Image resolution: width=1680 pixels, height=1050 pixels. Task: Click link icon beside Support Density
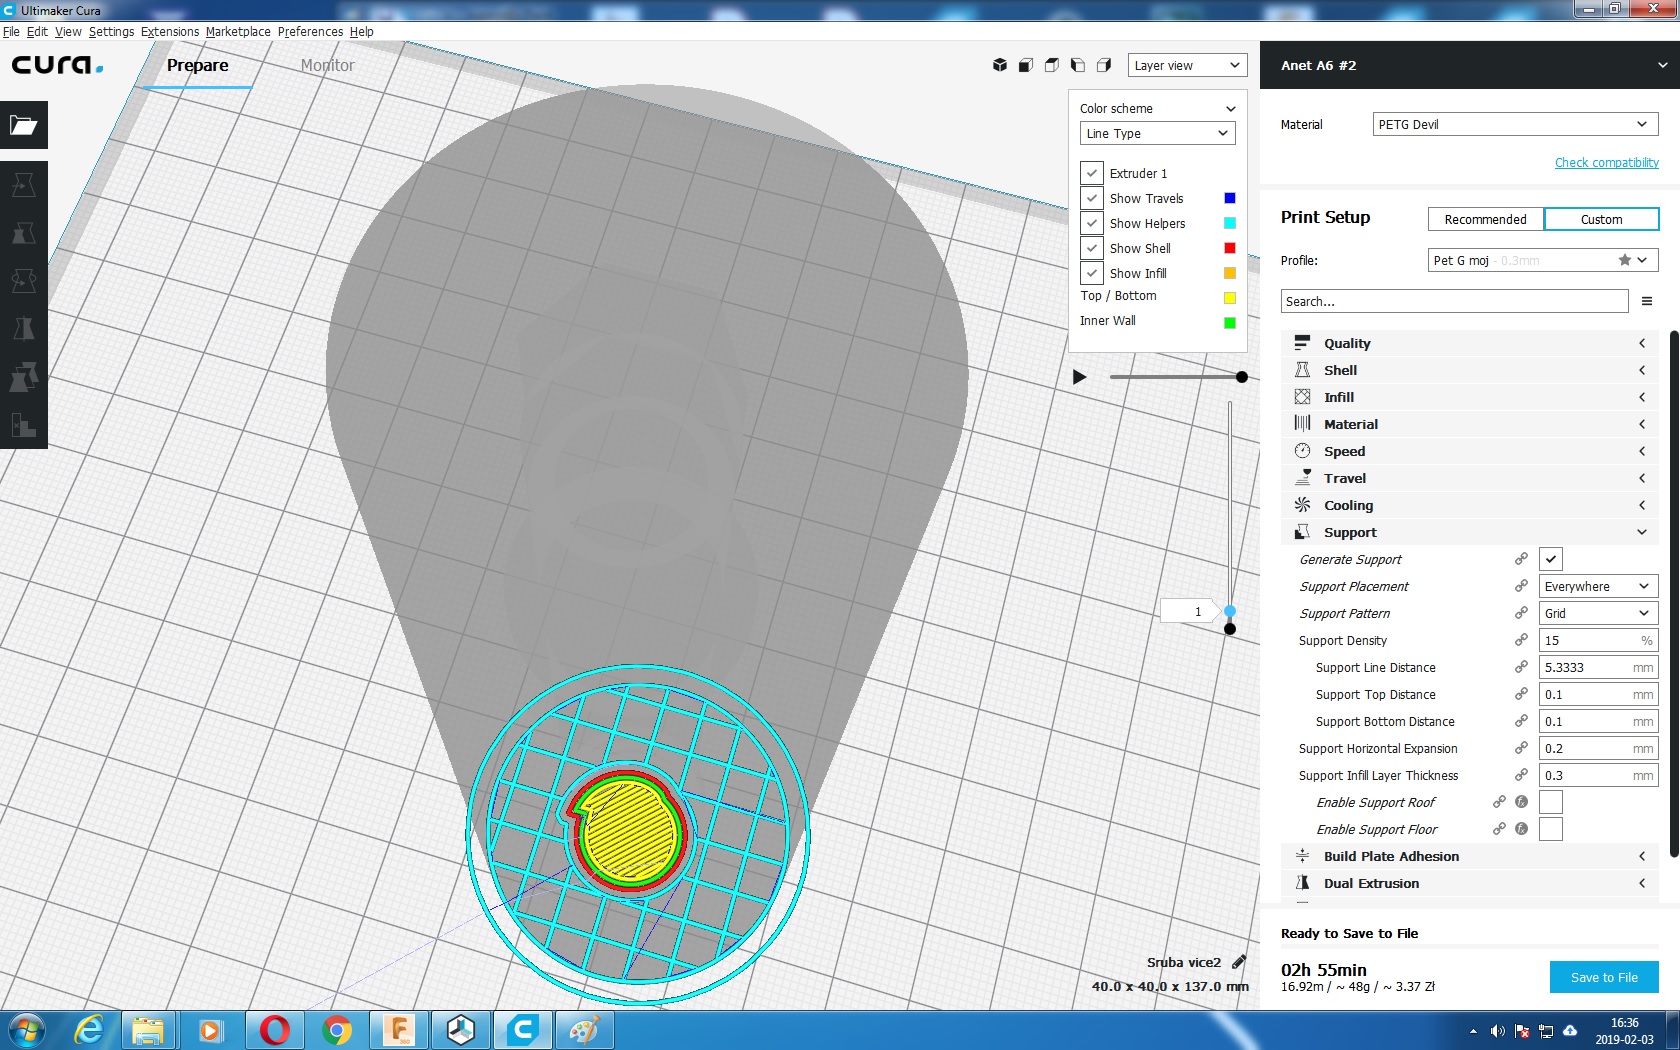coord(1521,640)
